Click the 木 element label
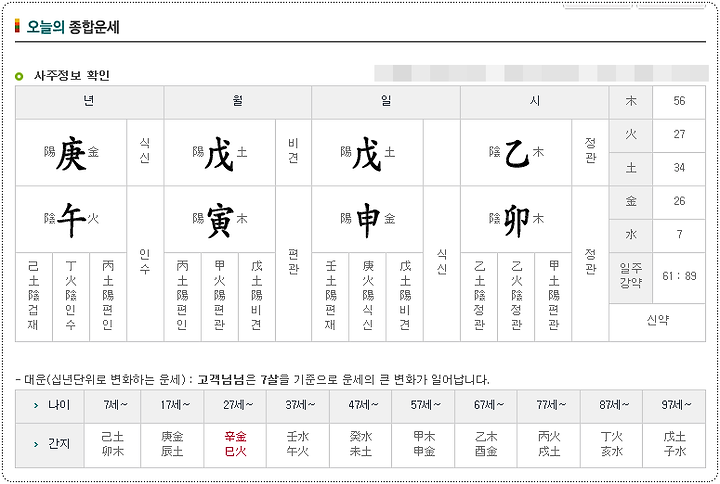 click(x=631, y=101)
